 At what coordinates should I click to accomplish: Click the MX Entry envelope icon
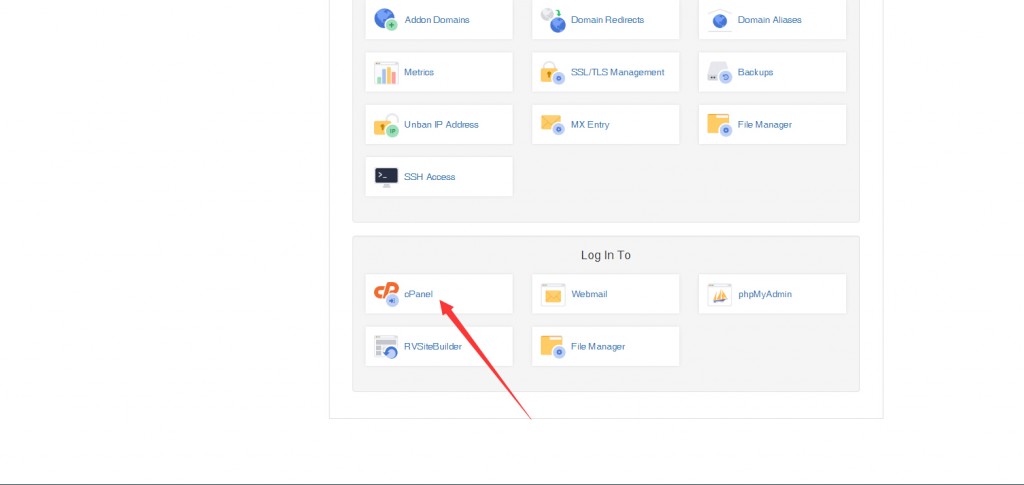click(552, 124)
